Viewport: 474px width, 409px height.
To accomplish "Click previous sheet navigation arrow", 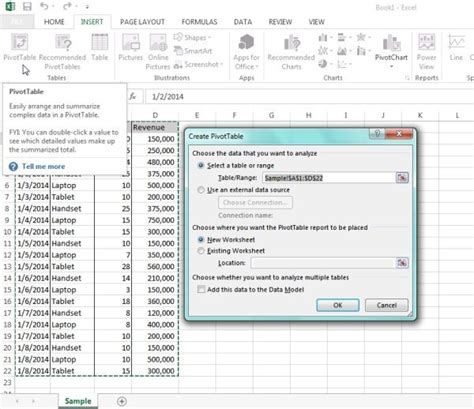I will click(17, 401).
